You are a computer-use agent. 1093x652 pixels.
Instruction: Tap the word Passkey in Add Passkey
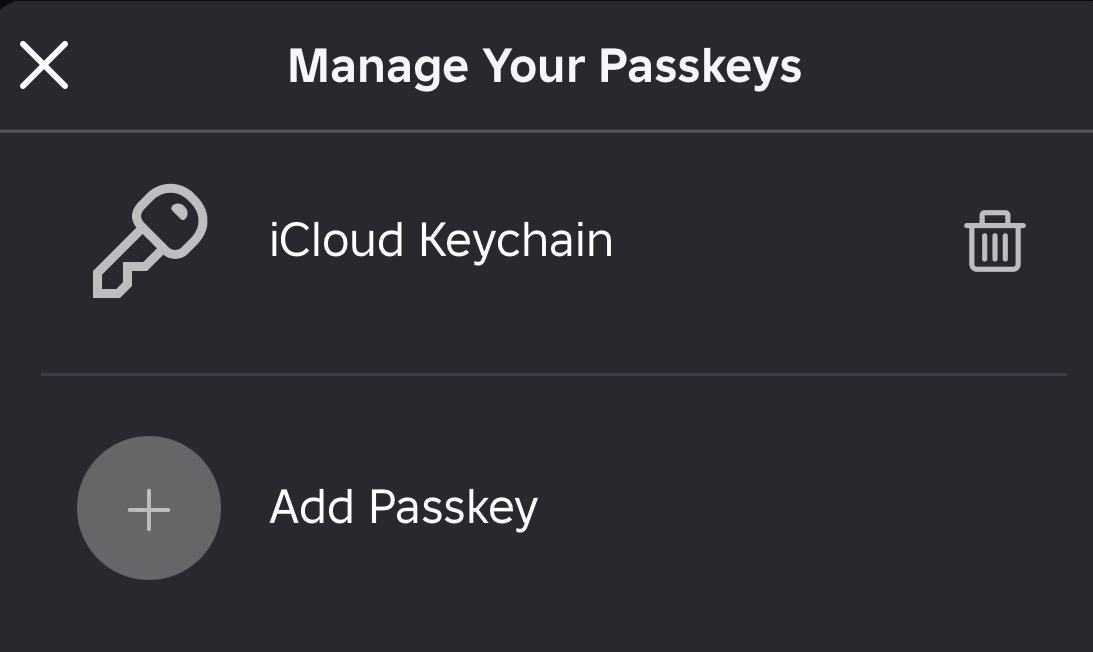click(x=454, y=509)
